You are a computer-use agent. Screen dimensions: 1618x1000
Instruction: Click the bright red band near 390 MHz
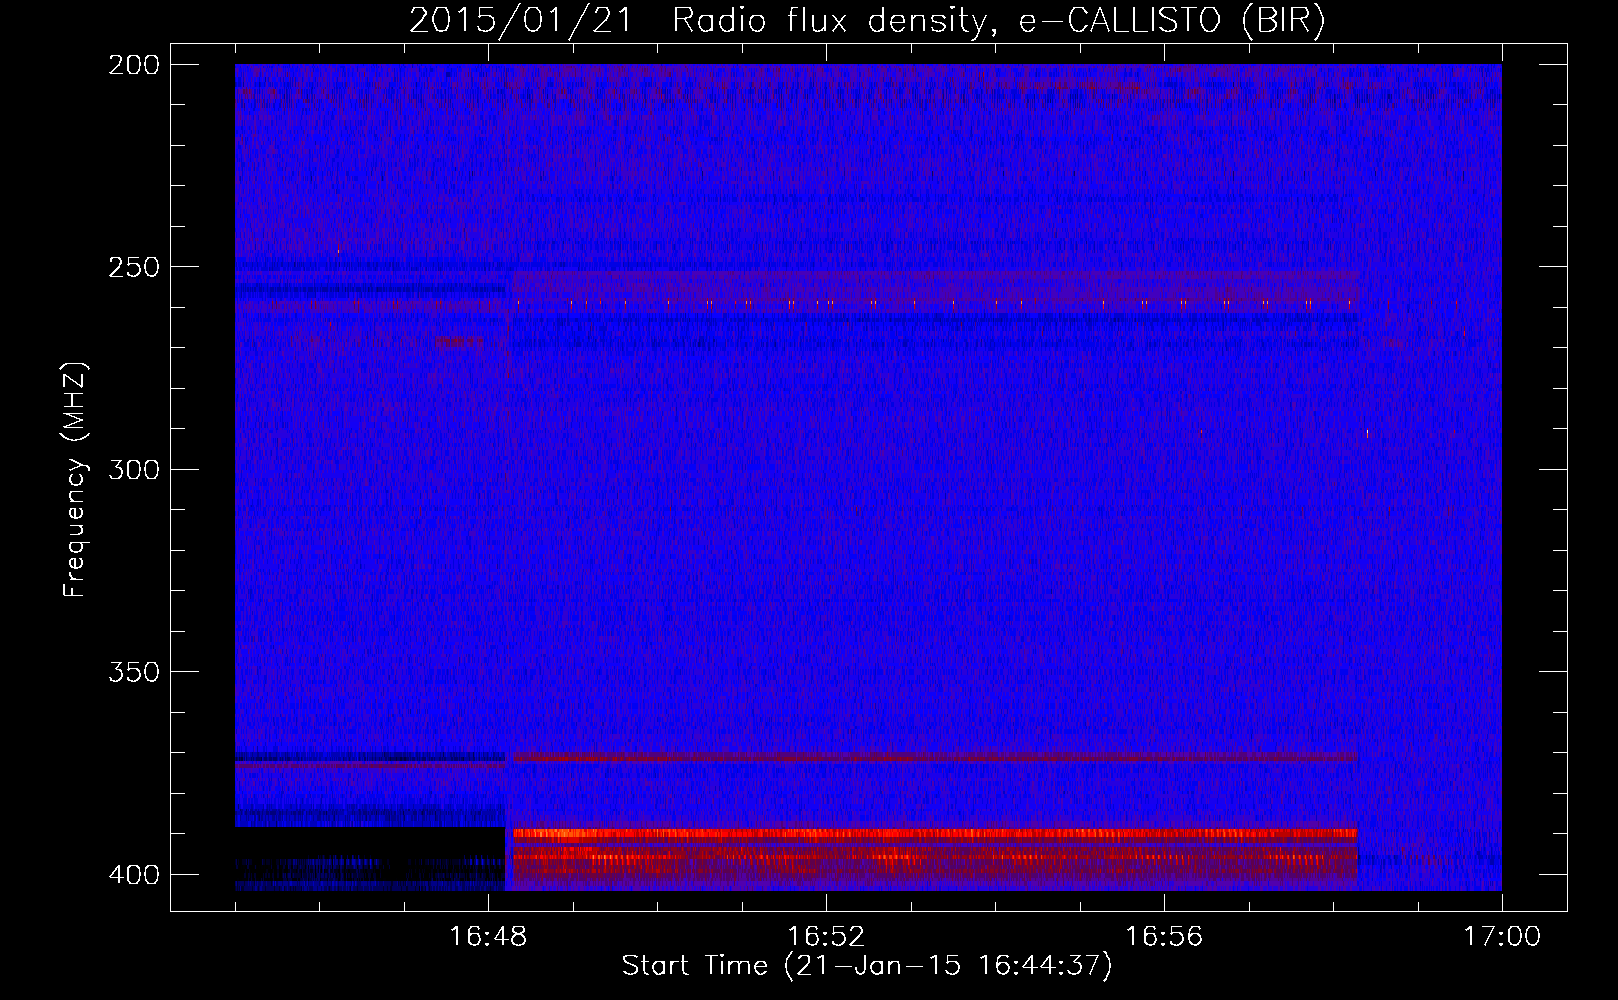click(930, 833)
